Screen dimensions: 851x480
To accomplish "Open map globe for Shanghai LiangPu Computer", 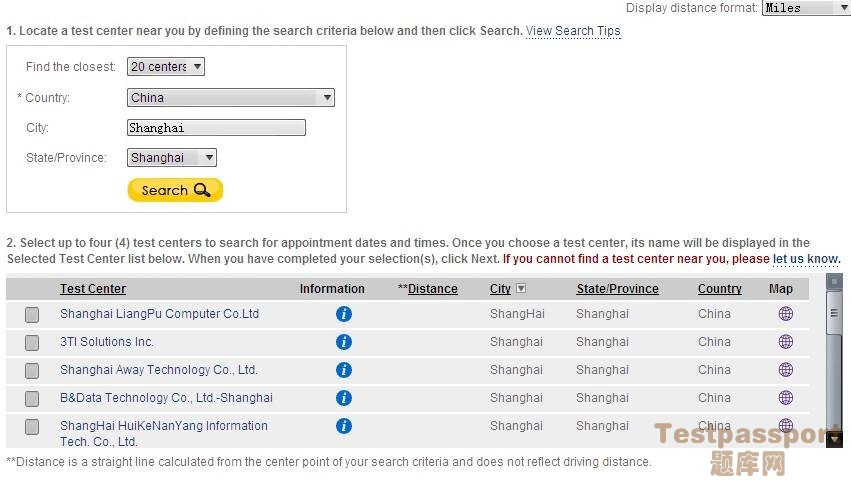I will pyautogui.click(x=785, y=314).
